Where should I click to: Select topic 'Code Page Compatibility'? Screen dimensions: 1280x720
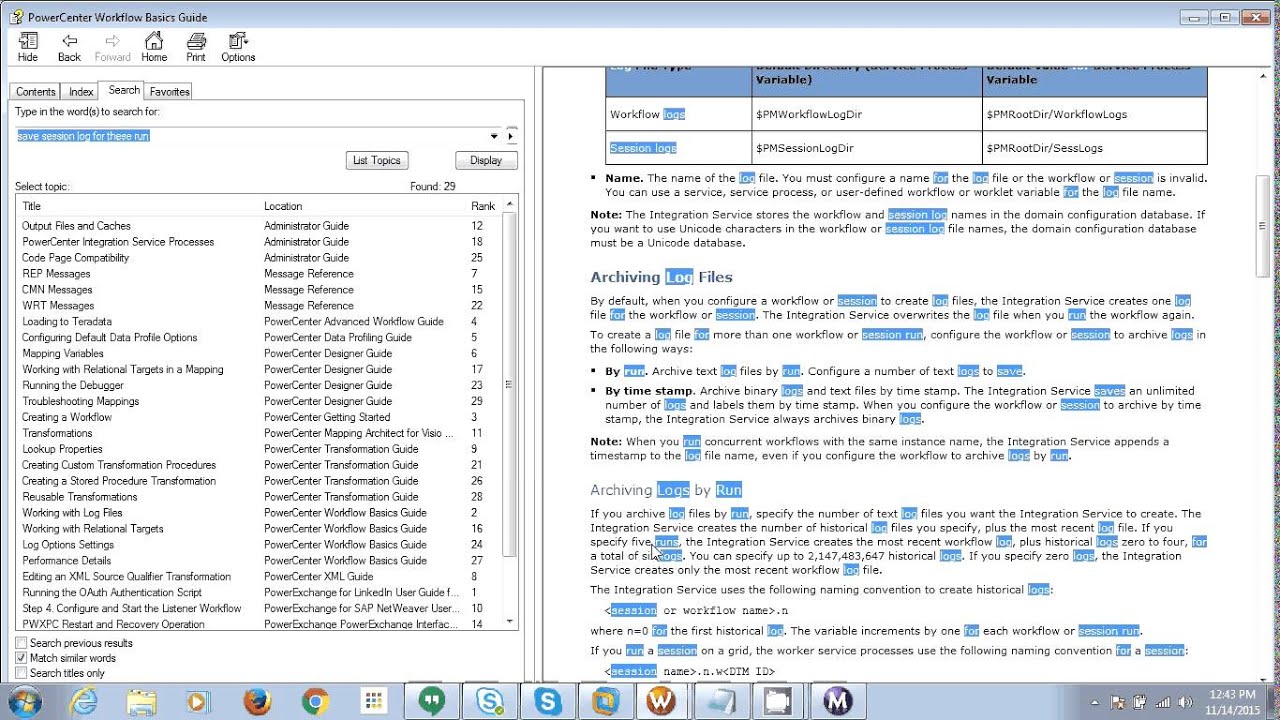tap(76, 258)
